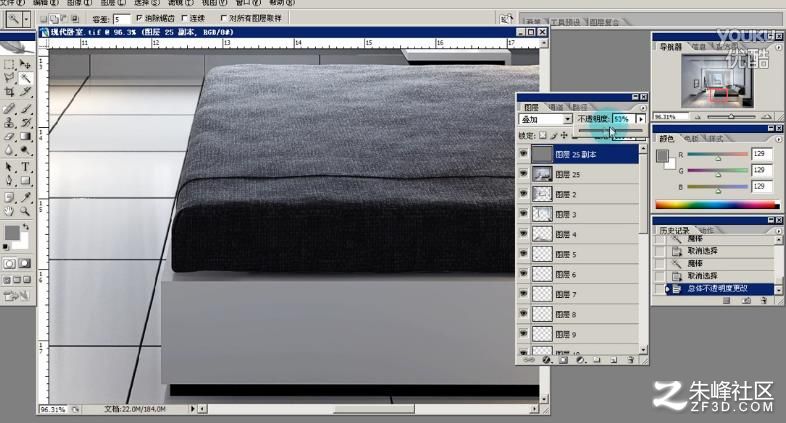Click Jump to ImageReady button

tap(17, 296)
